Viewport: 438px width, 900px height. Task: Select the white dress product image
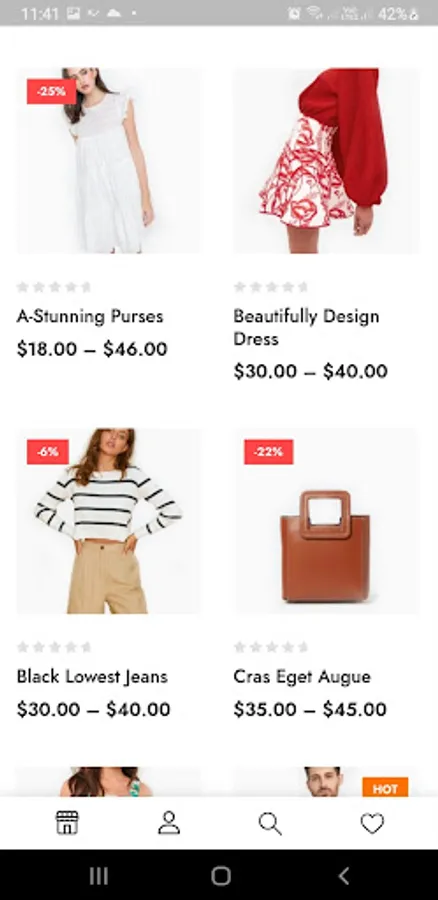pos(109,161)
